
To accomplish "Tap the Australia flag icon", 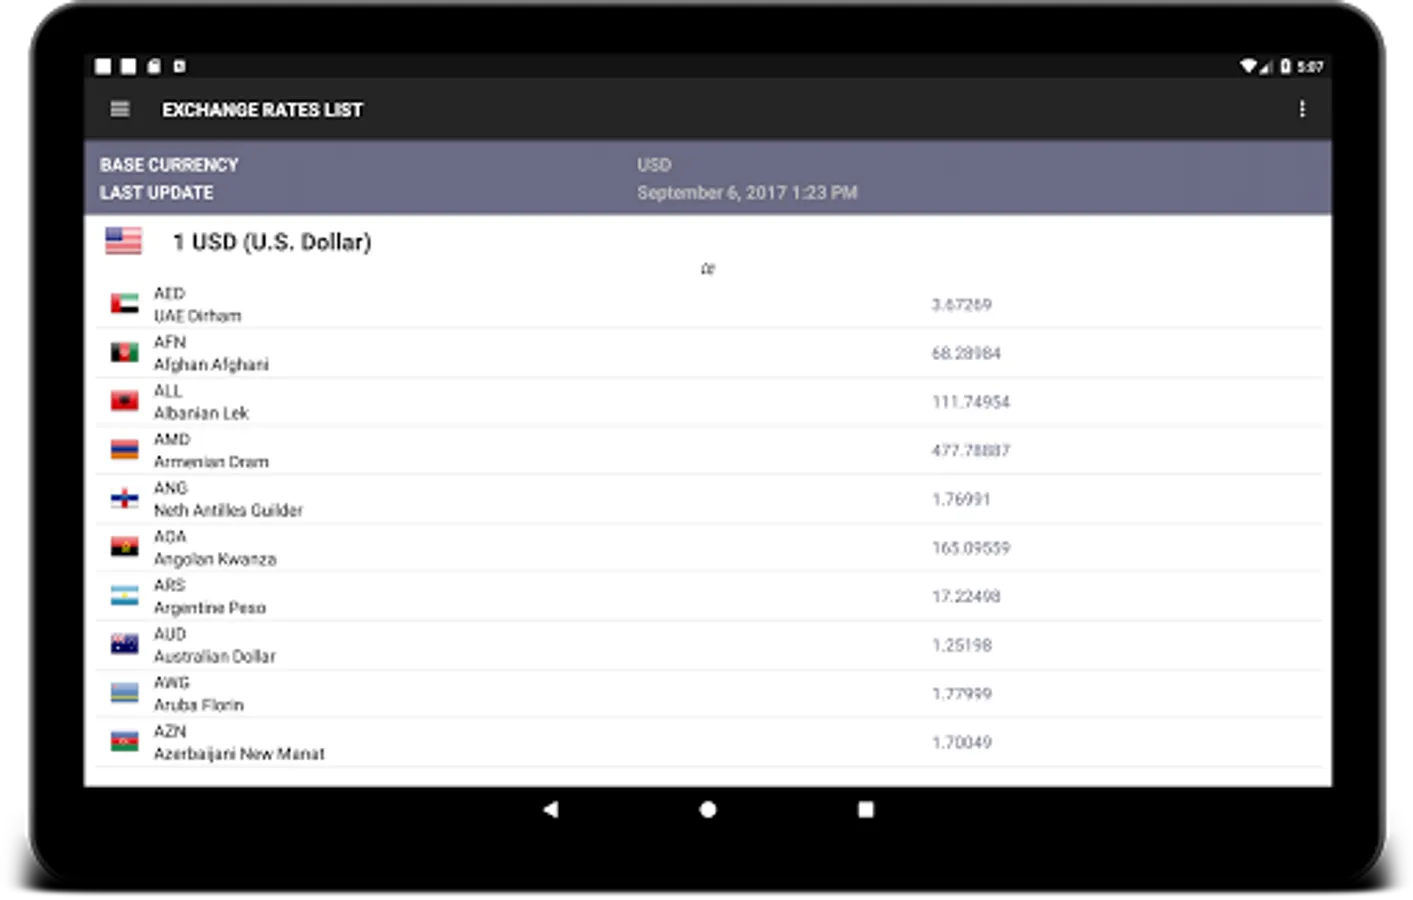I will click(x=124, y=645).
